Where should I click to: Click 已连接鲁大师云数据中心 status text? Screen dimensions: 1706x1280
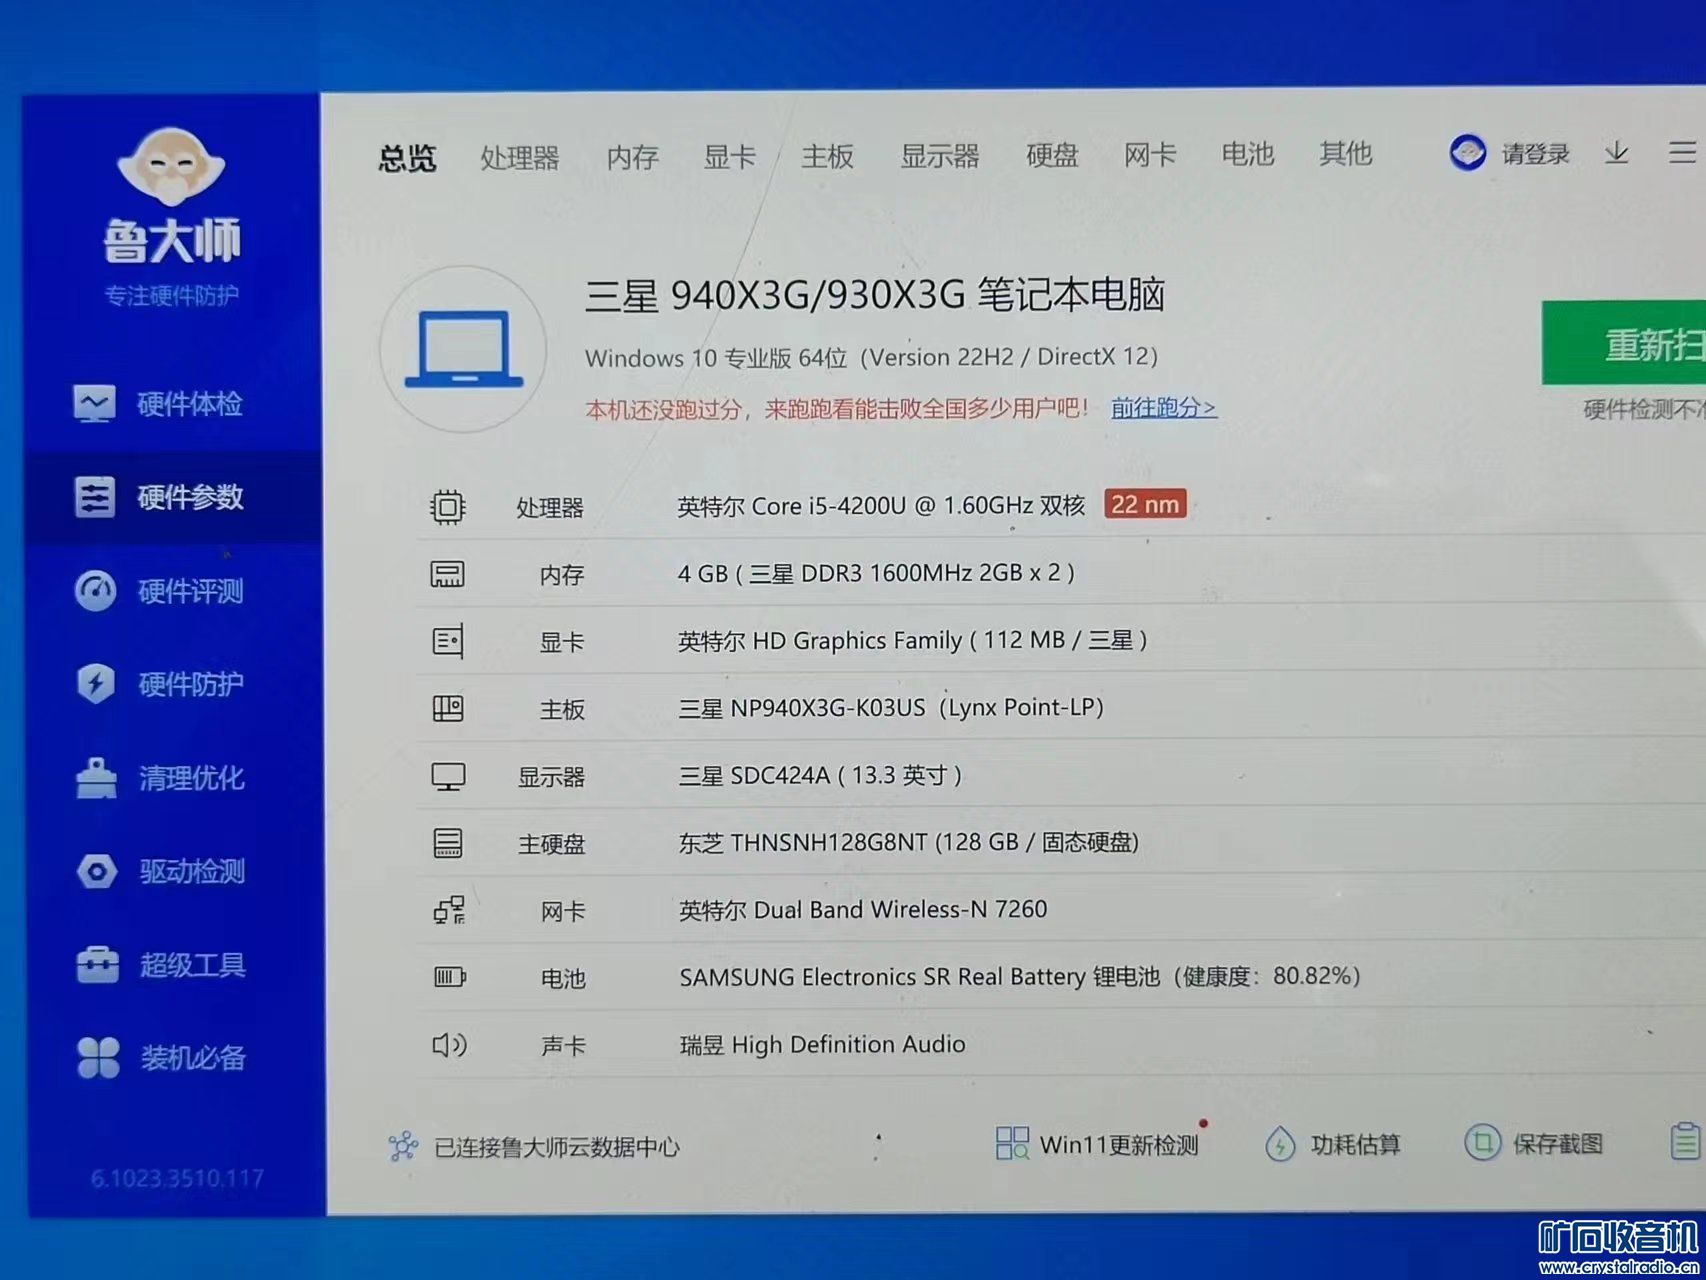tap(557, 1147)
